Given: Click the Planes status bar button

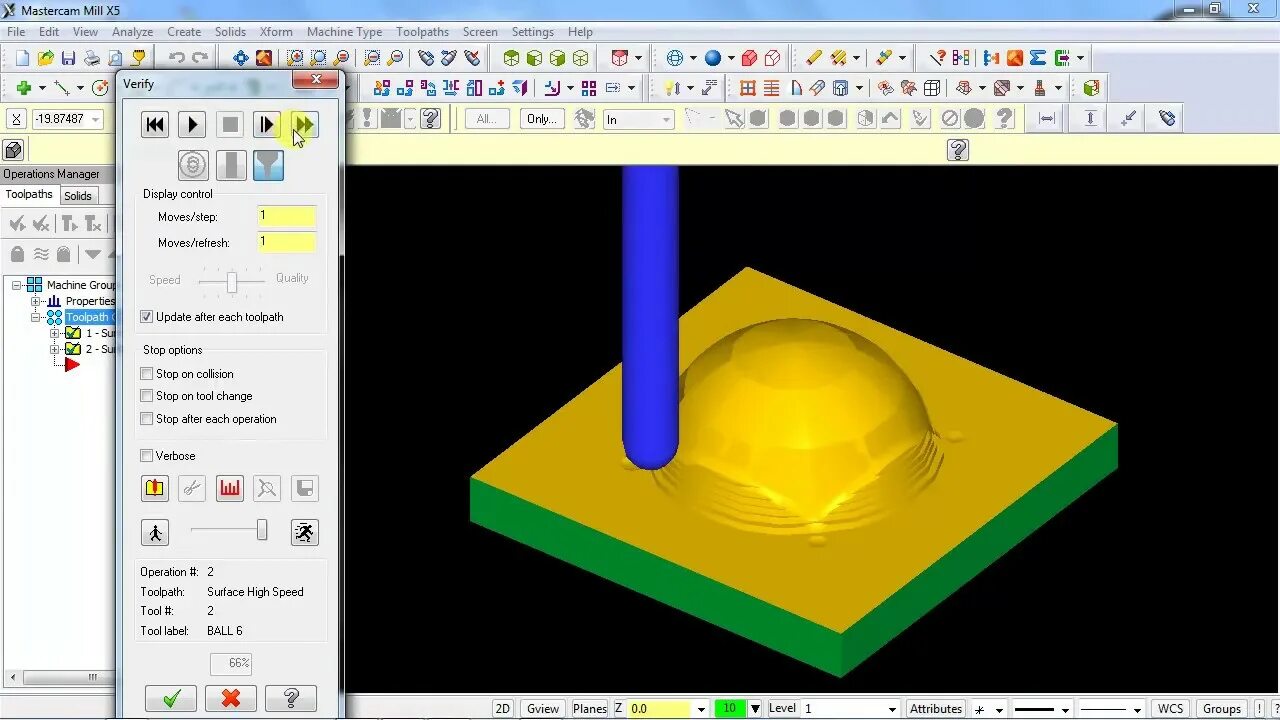Looking at the screenshot, I should click(x=590, y=709).
